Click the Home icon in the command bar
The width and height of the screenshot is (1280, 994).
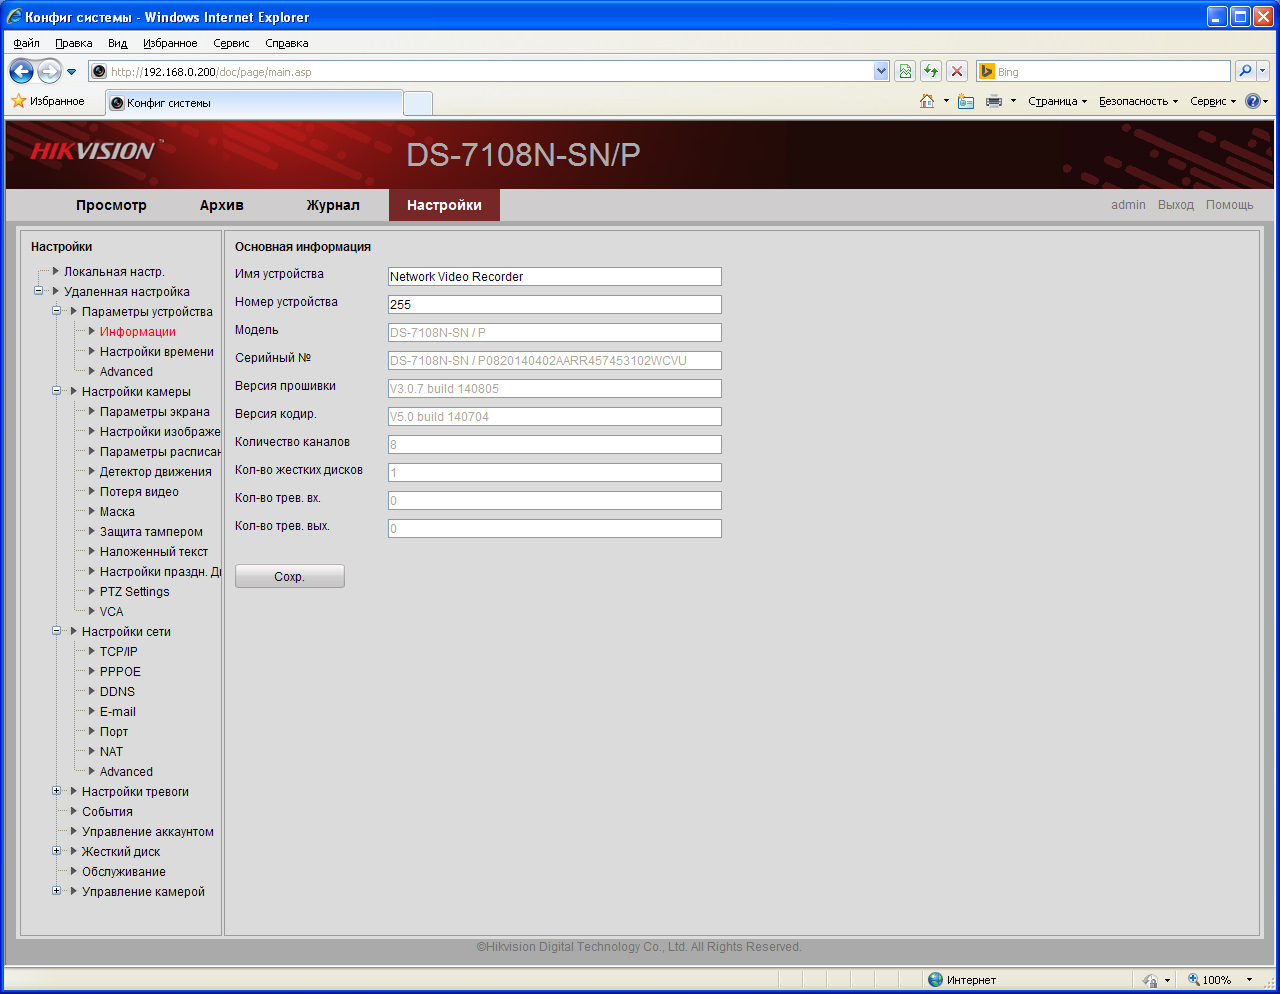click(x=927, y=101)
